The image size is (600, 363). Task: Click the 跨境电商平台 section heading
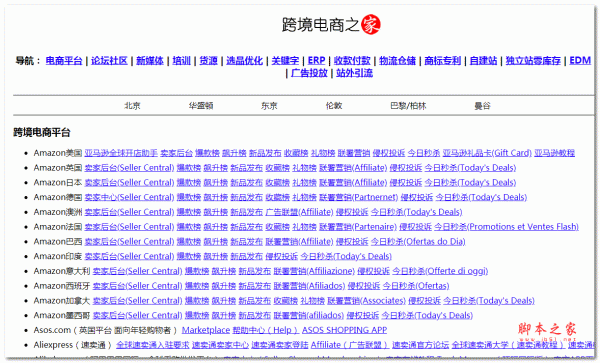42,132
